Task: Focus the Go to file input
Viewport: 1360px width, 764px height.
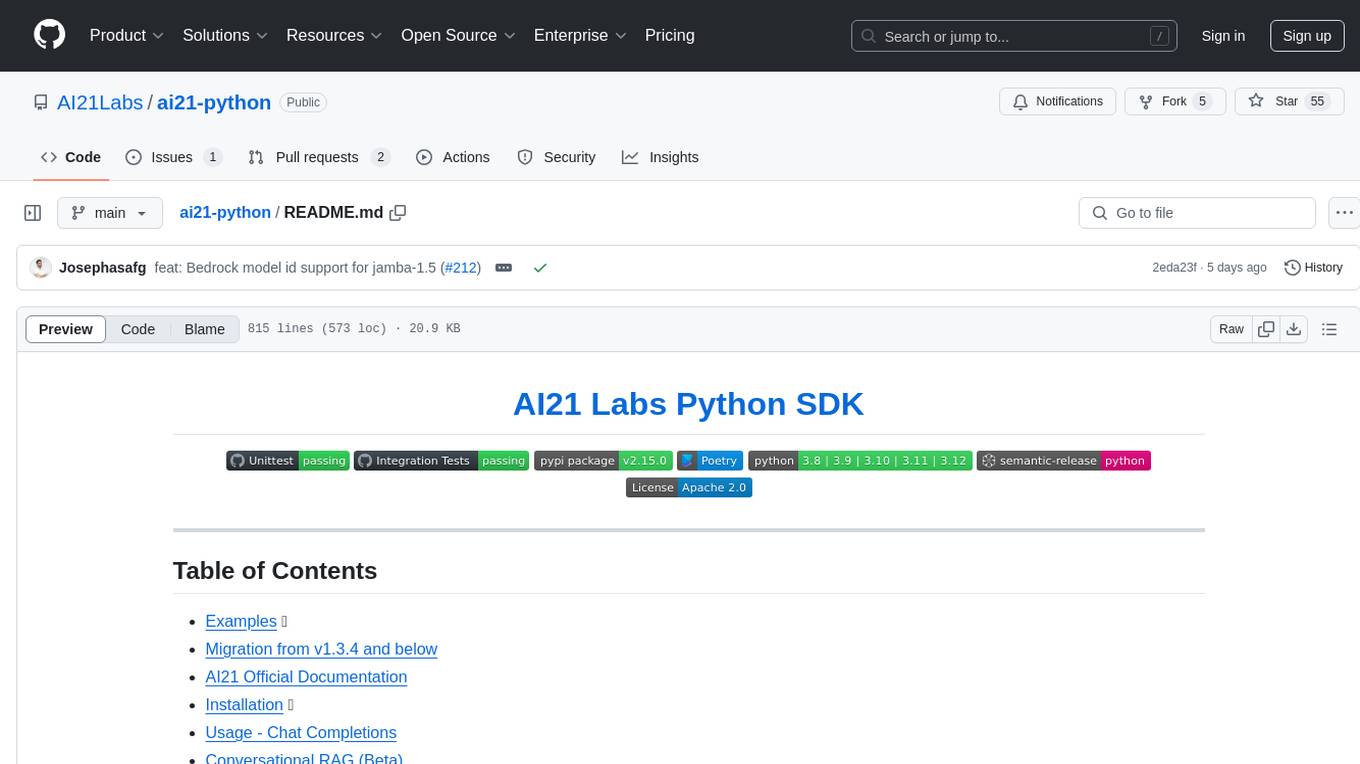Action: click(x=1197, y=213)
